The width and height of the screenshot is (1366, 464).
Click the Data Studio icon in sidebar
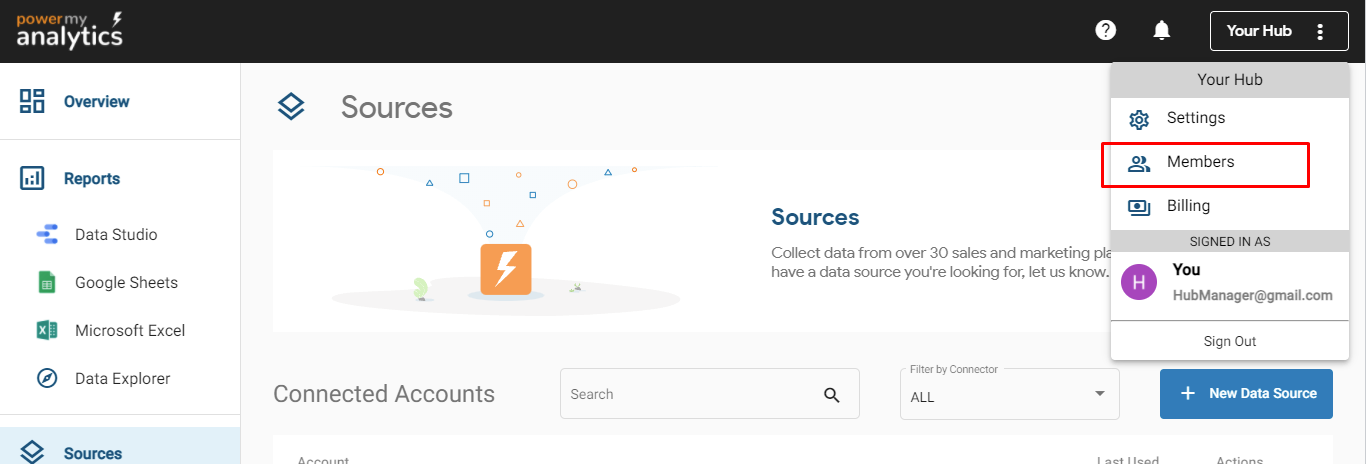coord(47,235)
